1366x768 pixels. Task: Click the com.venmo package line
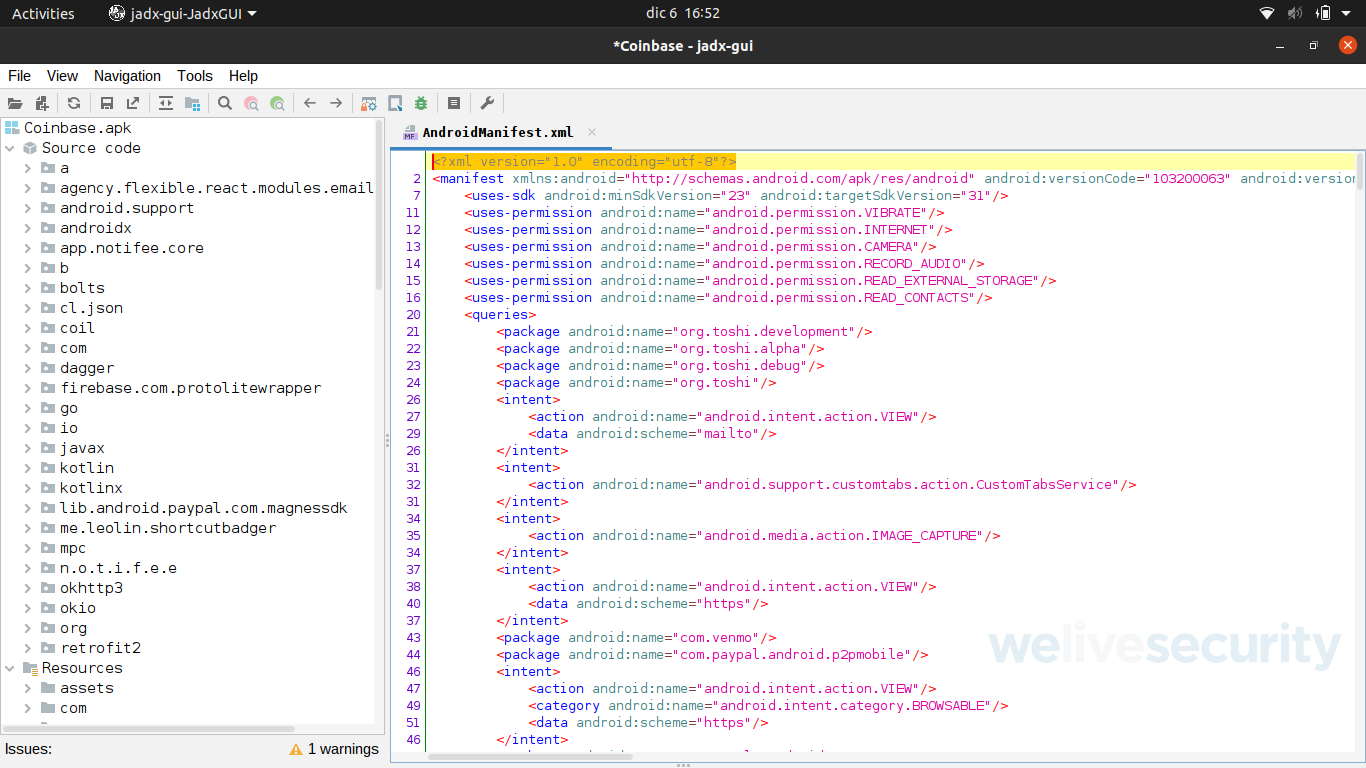point(636,638)
